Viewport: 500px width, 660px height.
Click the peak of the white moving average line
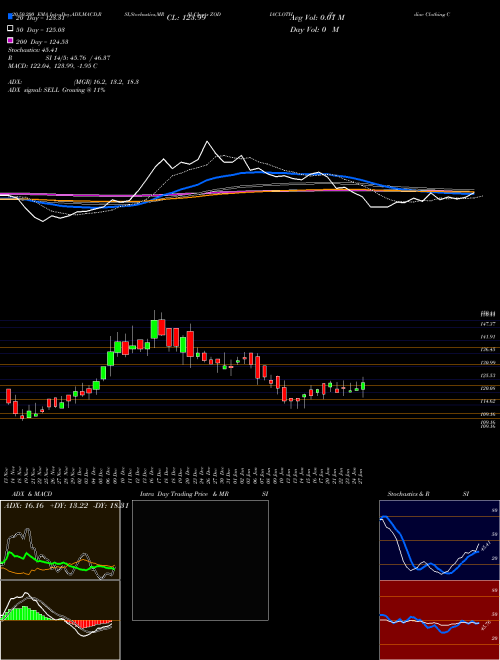click(207, 141)
